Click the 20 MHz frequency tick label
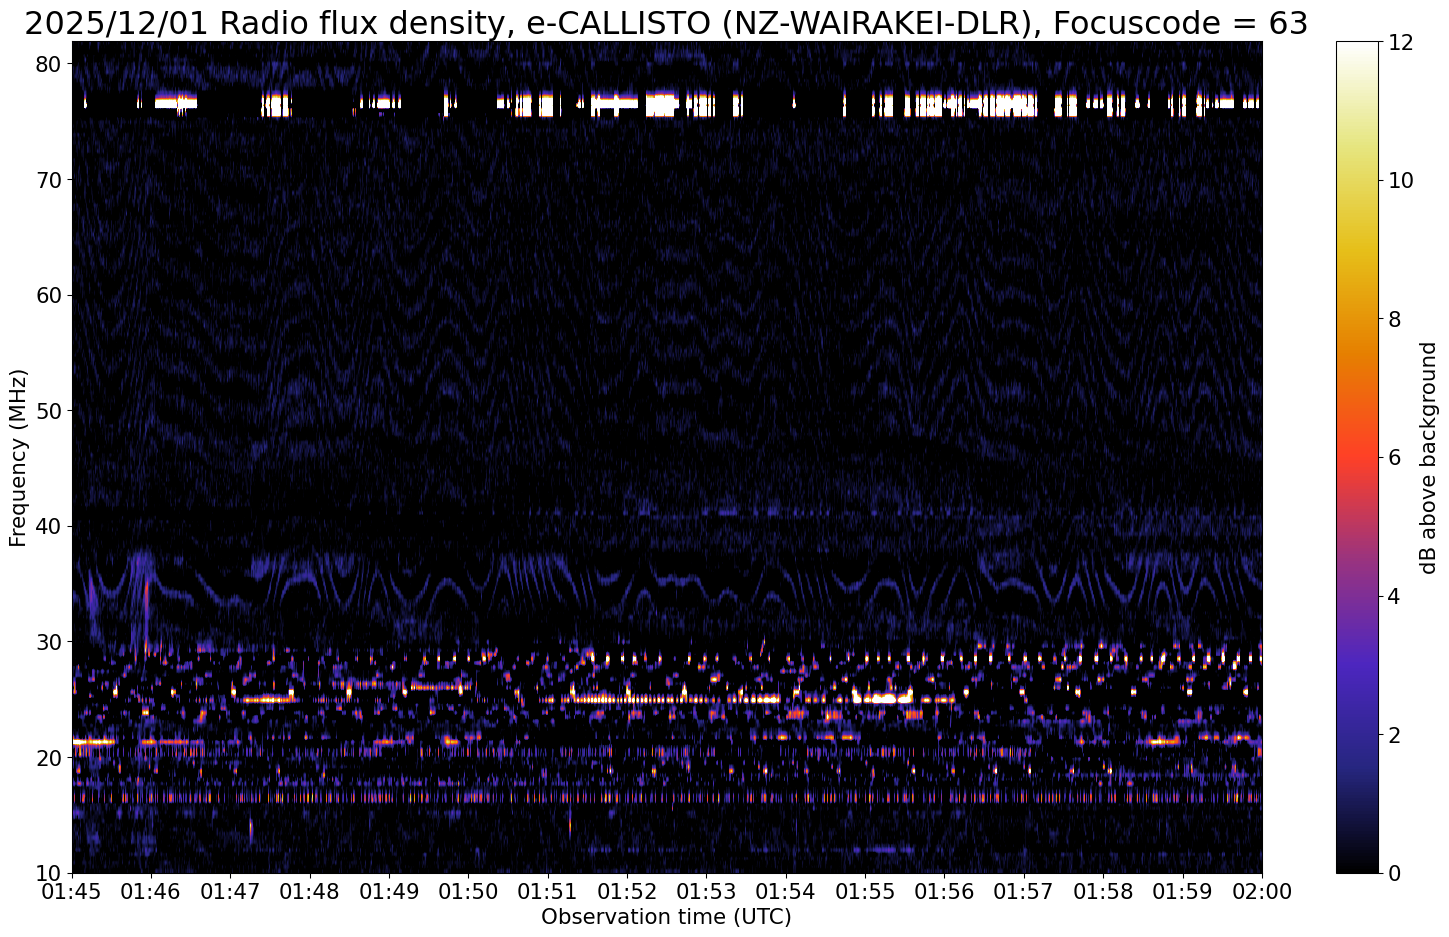Viewport: 1449px width, 937px height. 50,758
